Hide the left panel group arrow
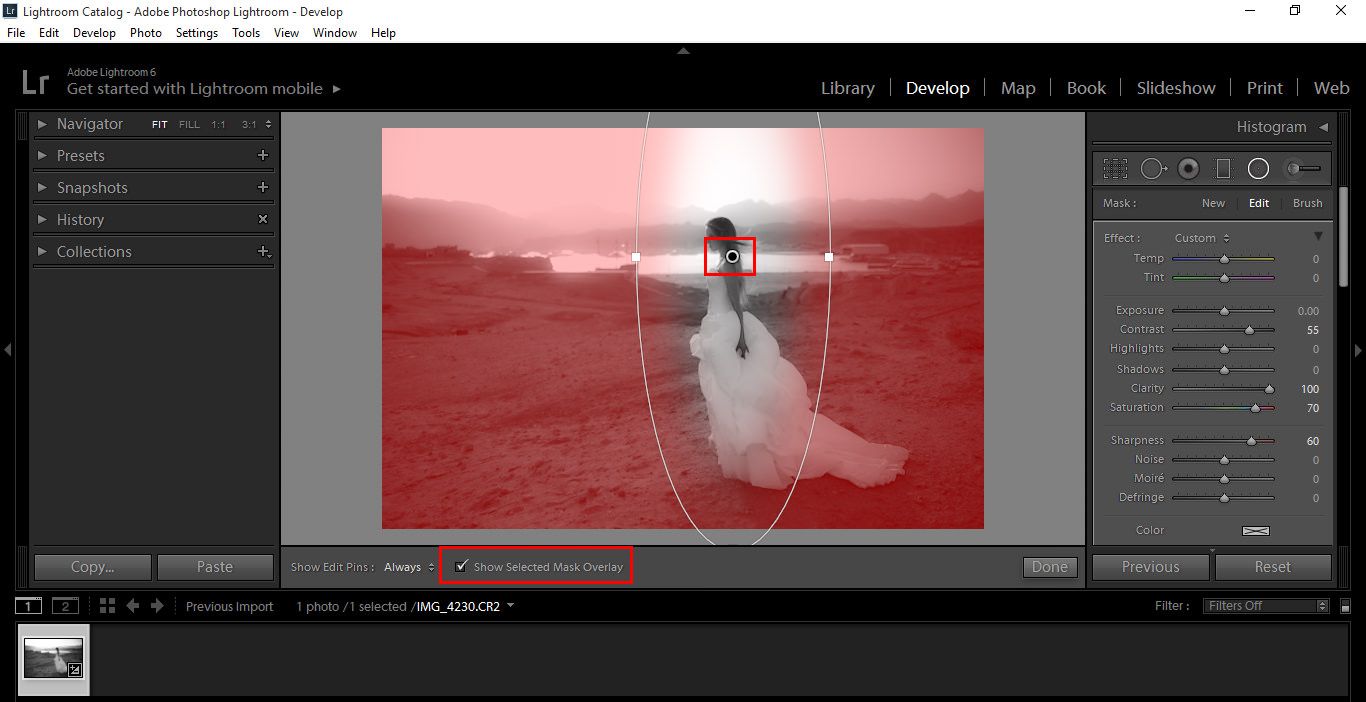Viewport: 1366px width, 702px height. 8,349
